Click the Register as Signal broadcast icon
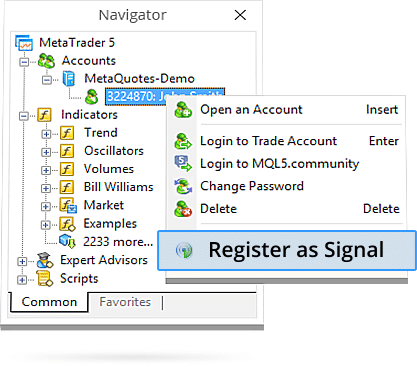 pyautogui.click(x=184, y=250)
